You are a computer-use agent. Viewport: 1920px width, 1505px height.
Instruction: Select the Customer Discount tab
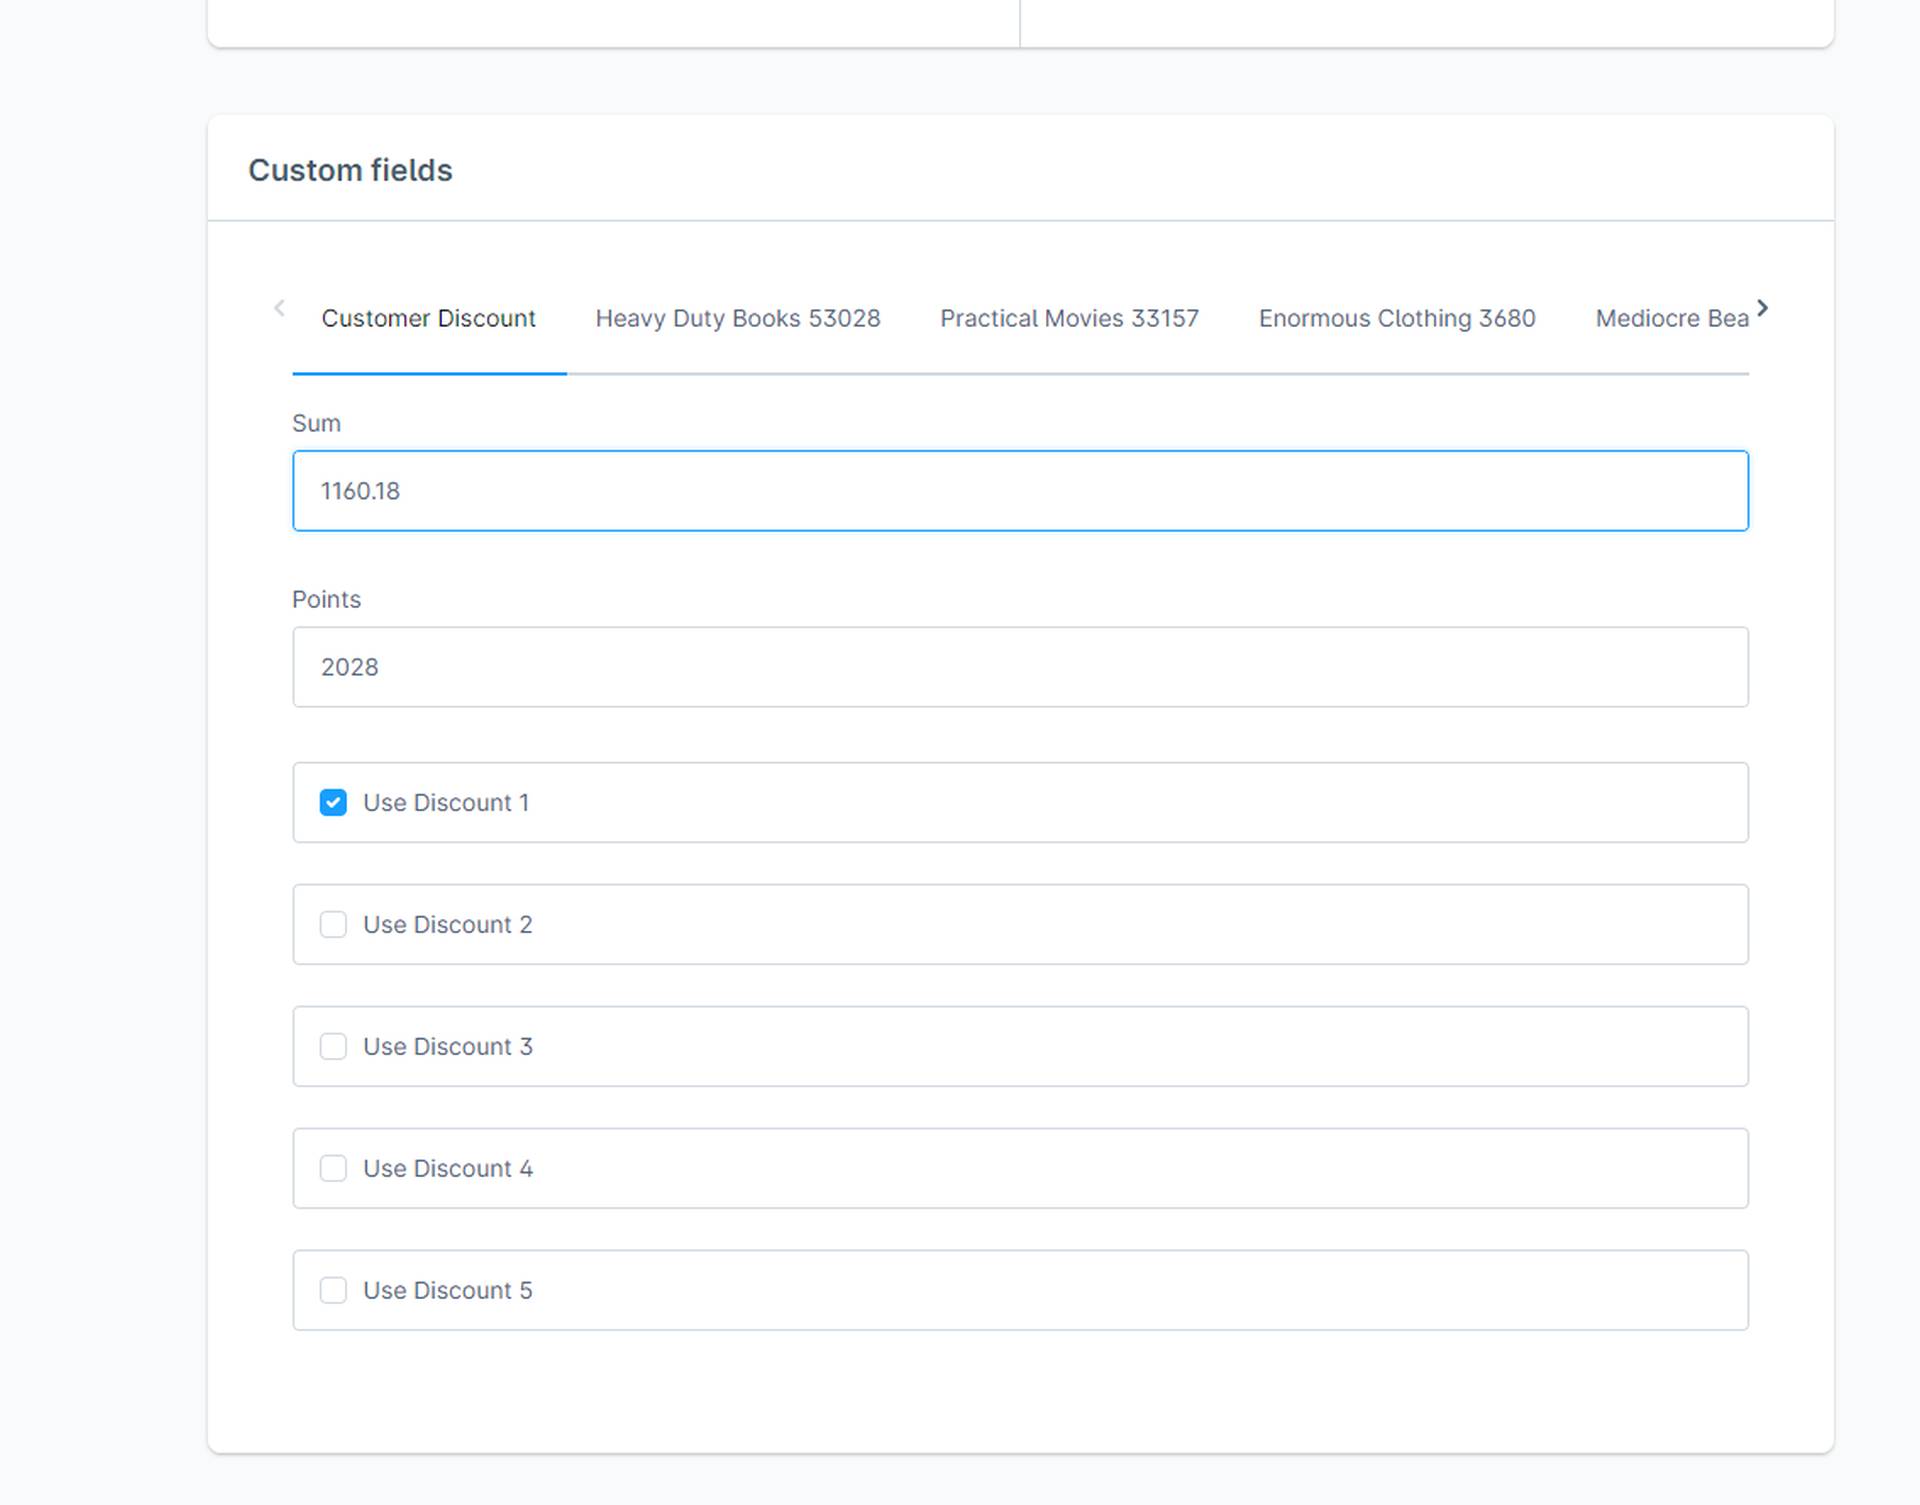[x=428, y=318]
